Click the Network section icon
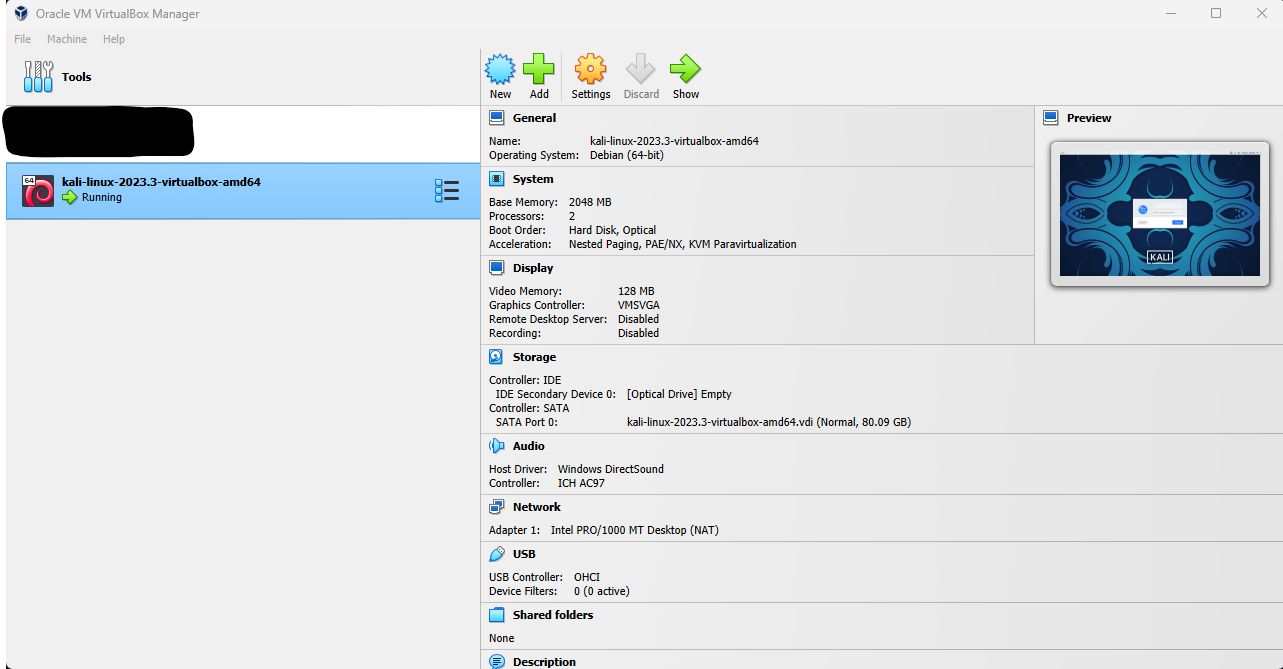 pyautogui.click(x=497, y=507)
